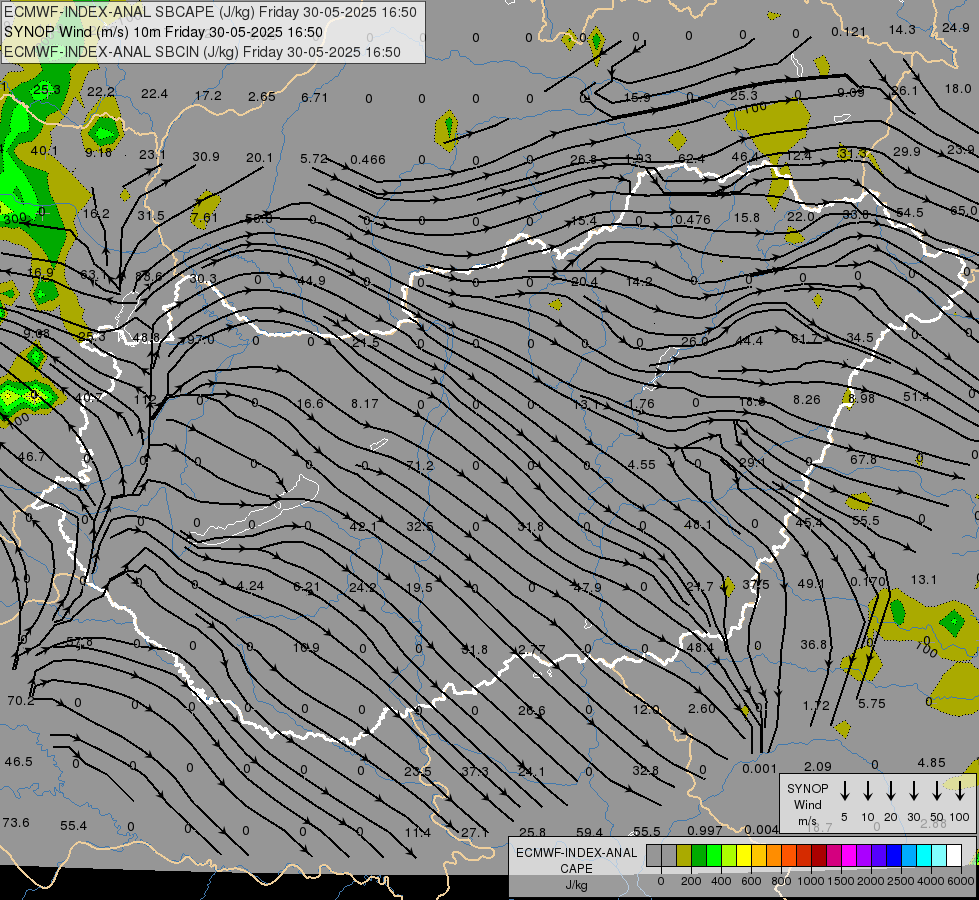The height and width of the screenshot is (900, 979).
Task: Click the map value '0.170'
Action: point(868,582)
